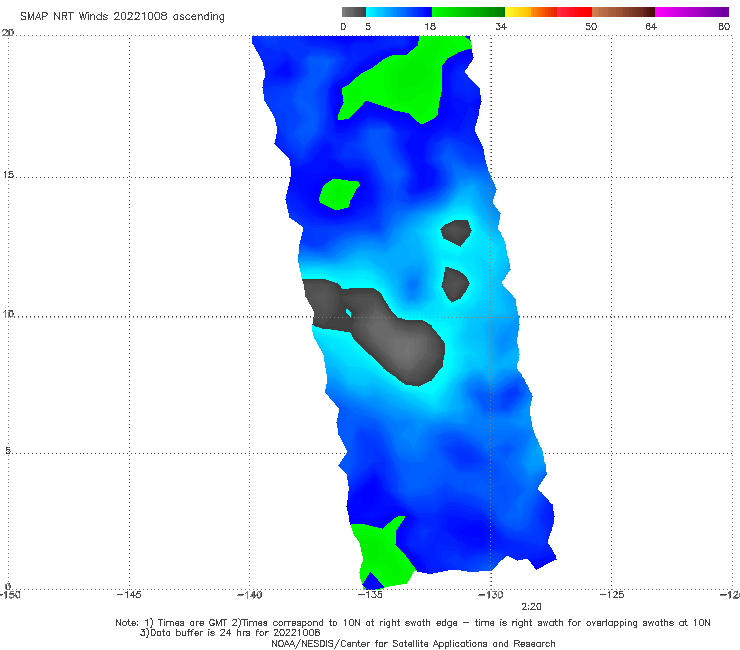Click the NOAA/NESDIS credit line
Viewport: 740px width, 650px height.
pyautogui.click(x=413, y=644)
